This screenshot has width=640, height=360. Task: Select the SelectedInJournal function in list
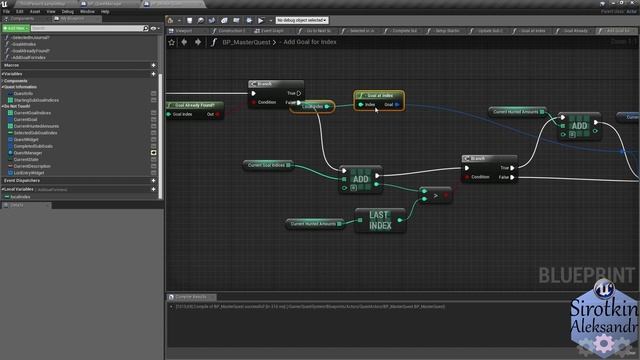(31, 38)
